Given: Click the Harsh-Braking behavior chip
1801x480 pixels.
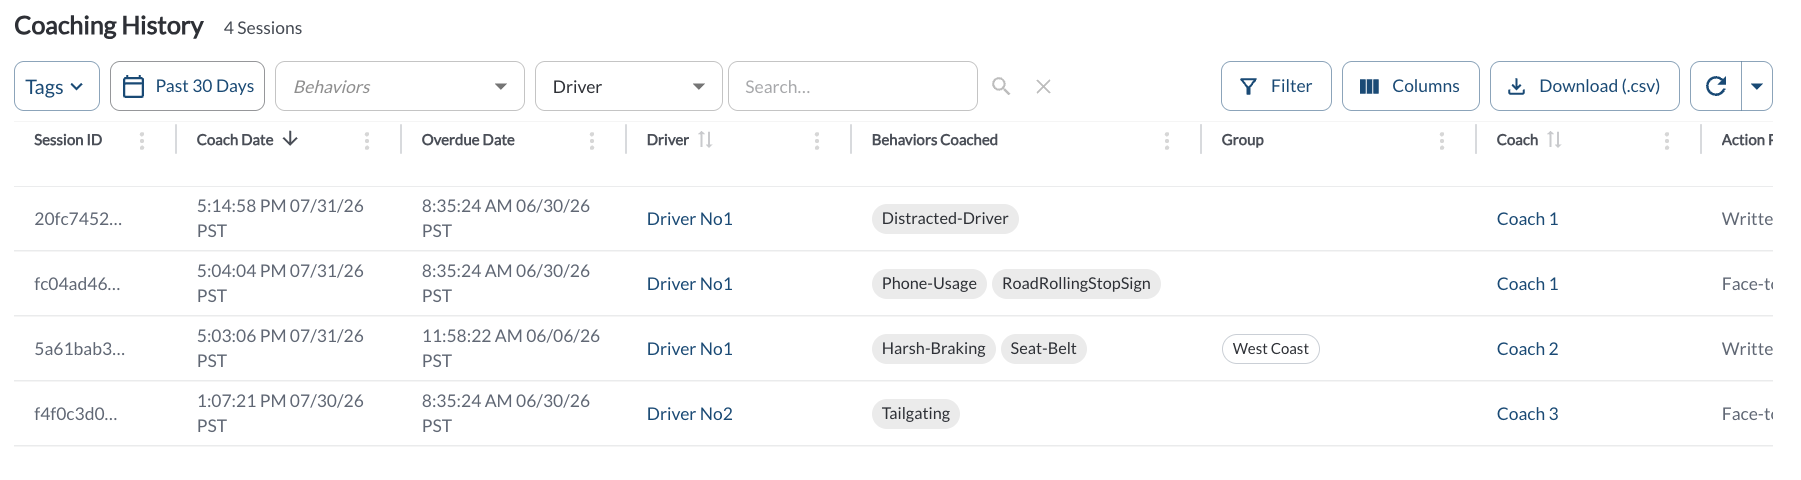Looking at the screenshot, I should [933, 349].
